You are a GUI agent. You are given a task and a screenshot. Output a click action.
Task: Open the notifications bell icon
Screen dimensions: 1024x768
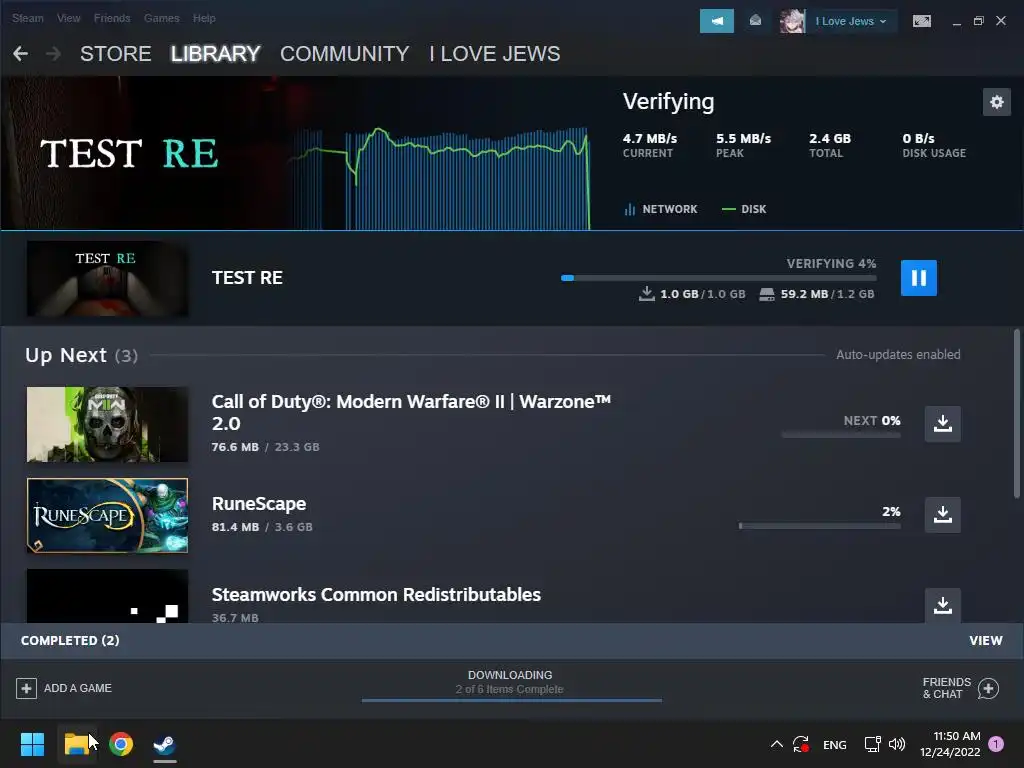coord(755,21)
